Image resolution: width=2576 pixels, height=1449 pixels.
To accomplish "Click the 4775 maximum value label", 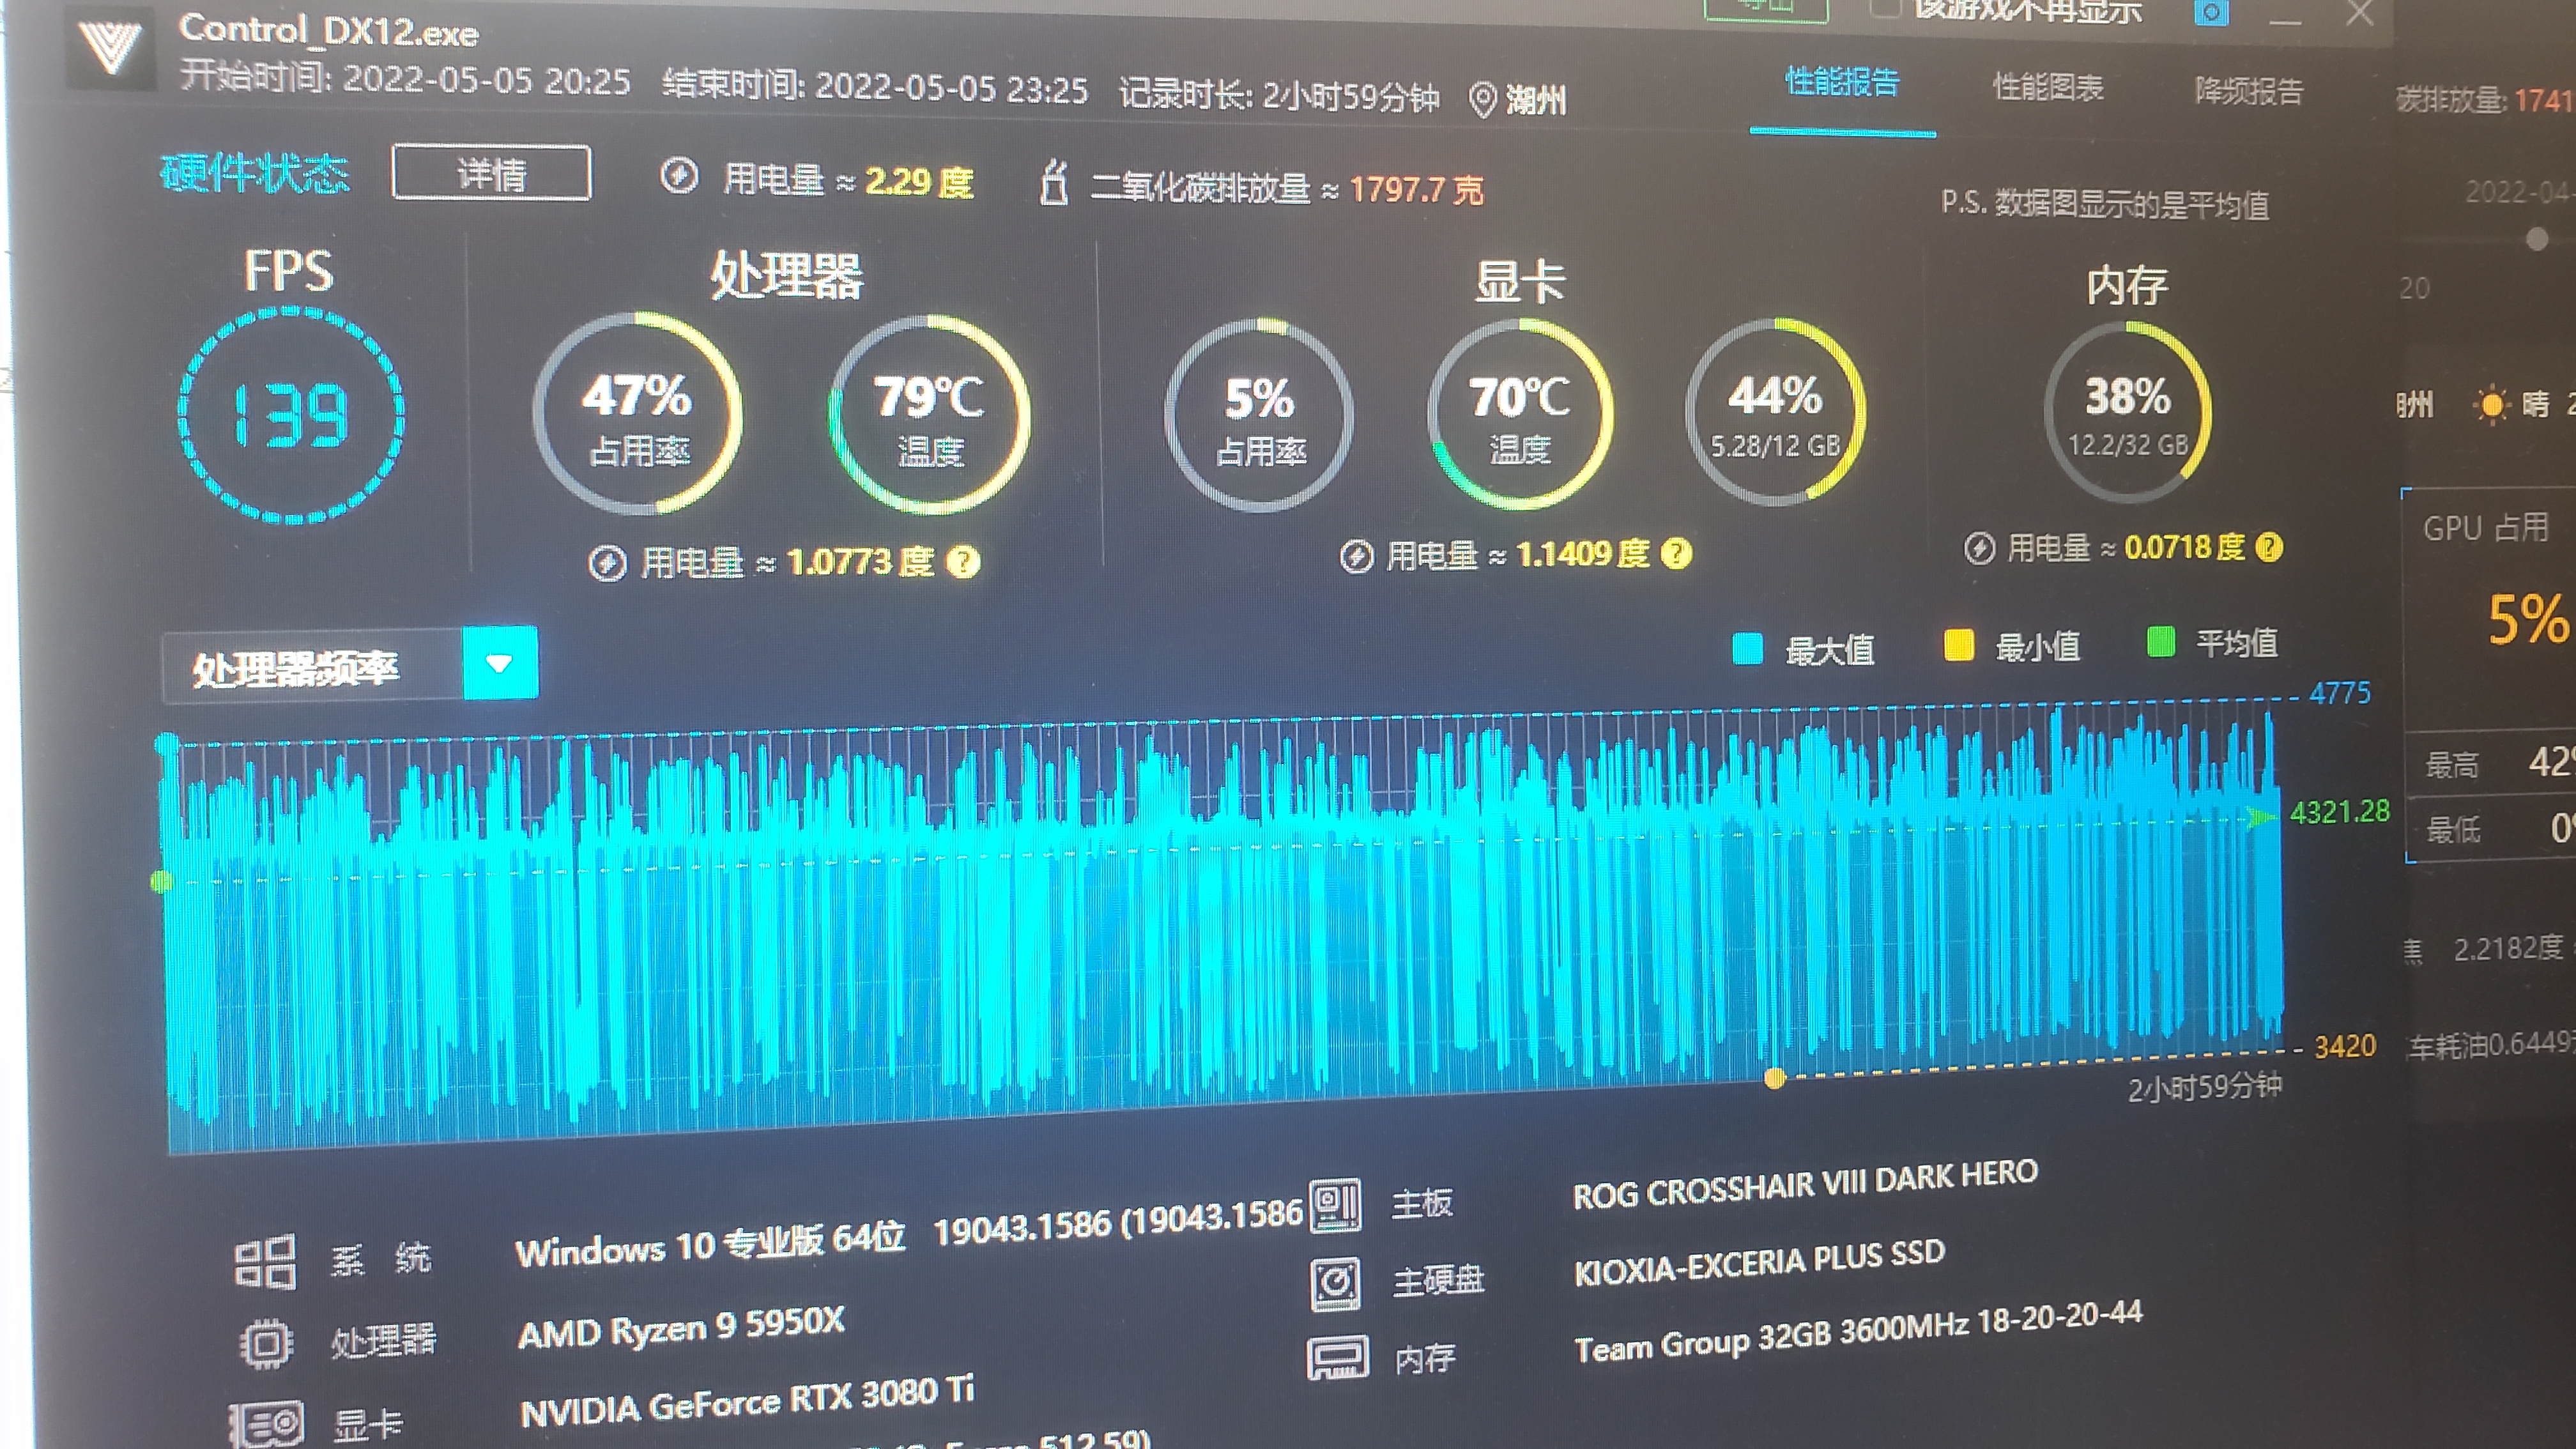I will (2340, 693).
